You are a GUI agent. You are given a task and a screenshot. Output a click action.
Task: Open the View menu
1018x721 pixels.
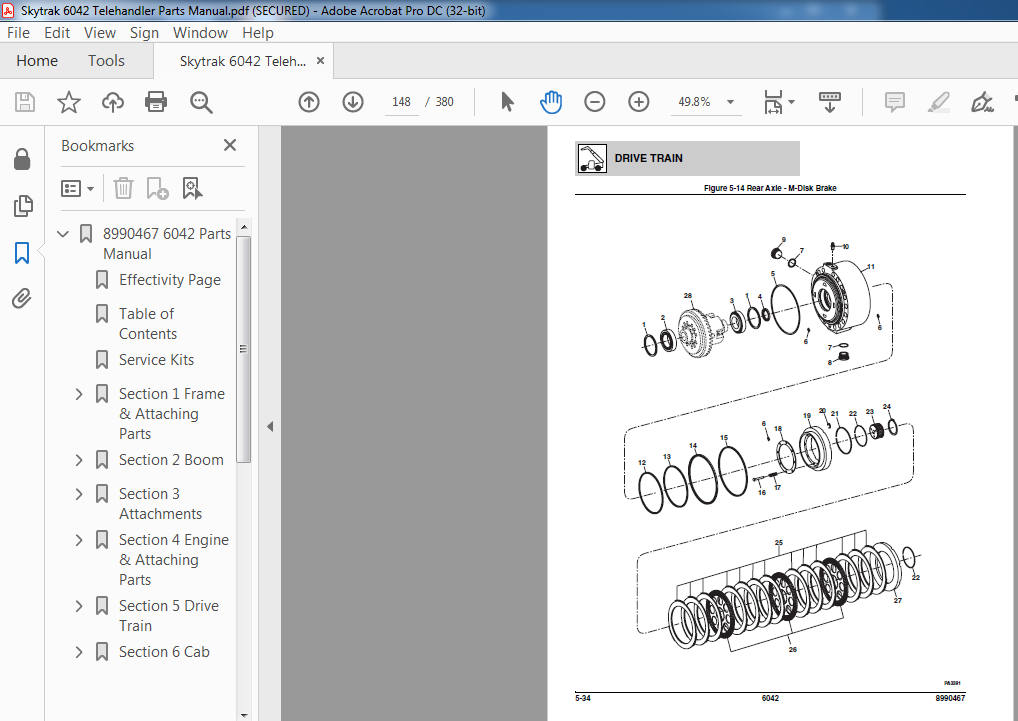click(100, 32)
